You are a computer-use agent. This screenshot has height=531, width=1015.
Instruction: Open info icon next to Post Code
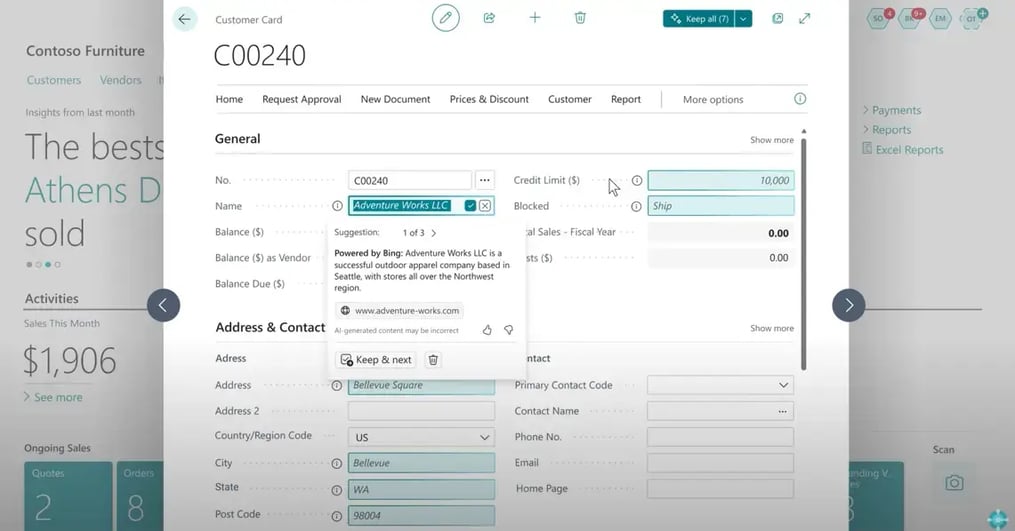[337, 516]
